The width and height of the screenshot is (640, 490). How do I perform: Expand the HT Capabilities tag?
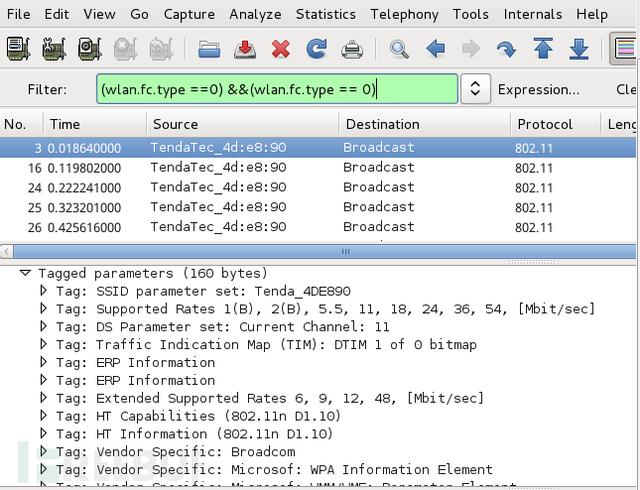point(43,416)
